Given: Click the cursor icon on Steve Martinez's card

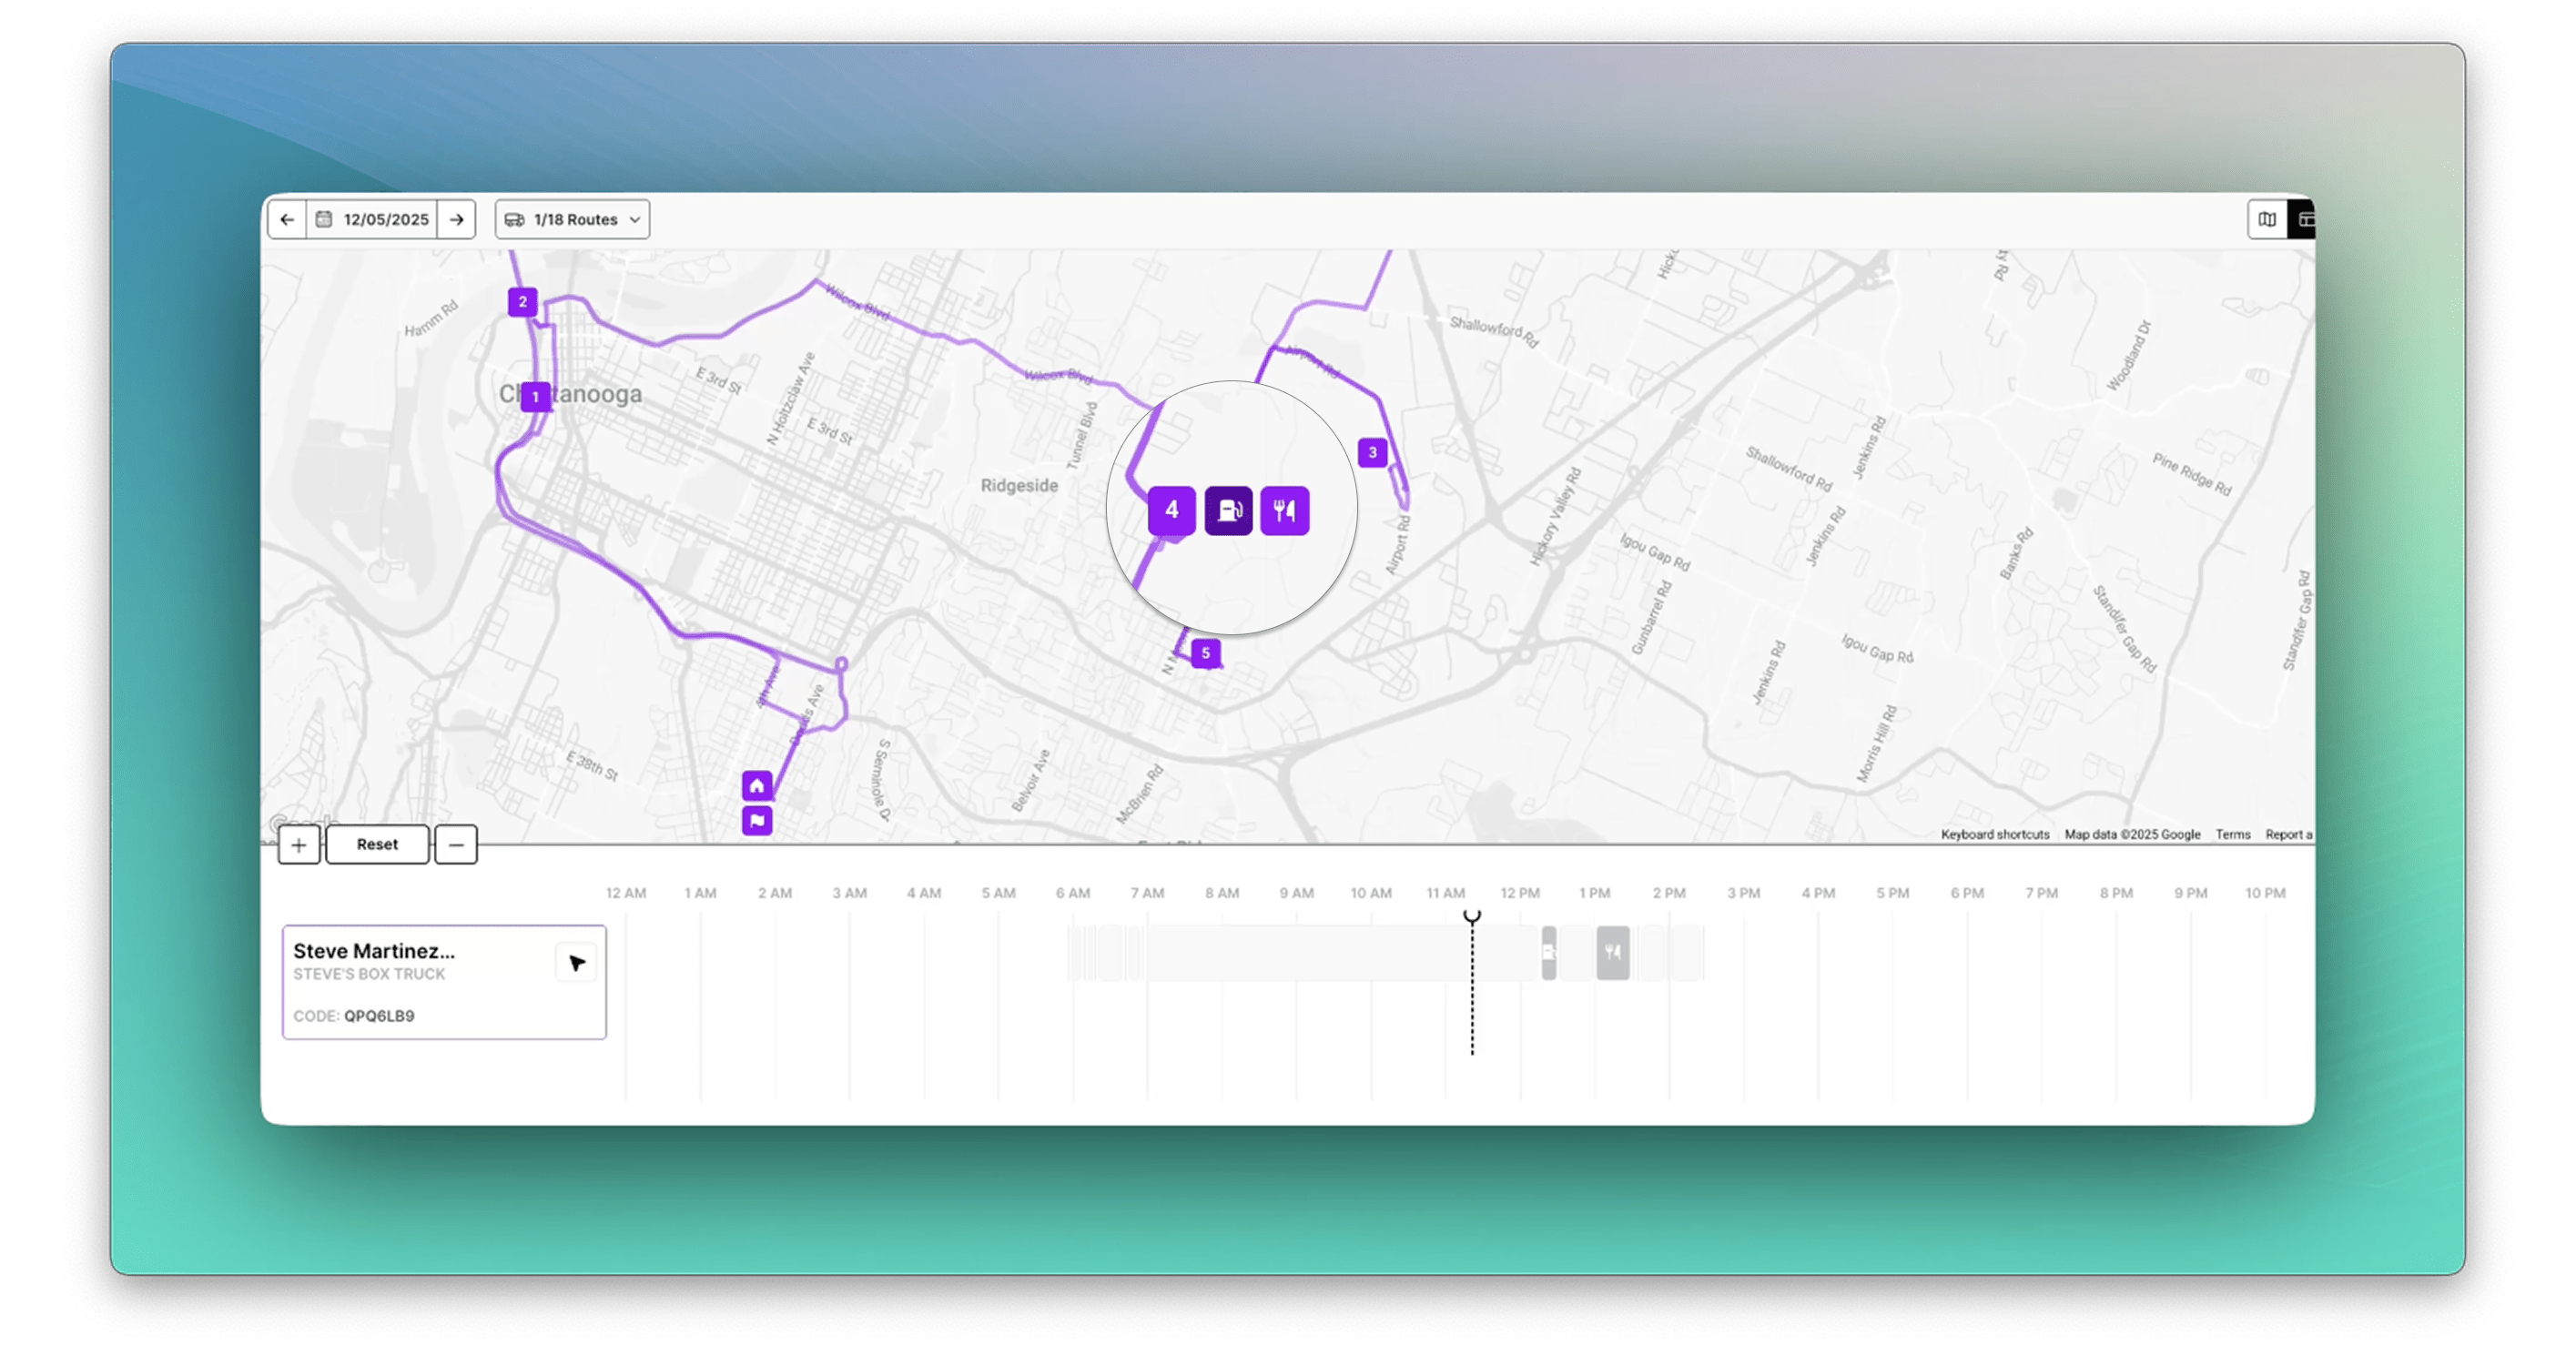Looking at the screenshot, I should (577, 963).
